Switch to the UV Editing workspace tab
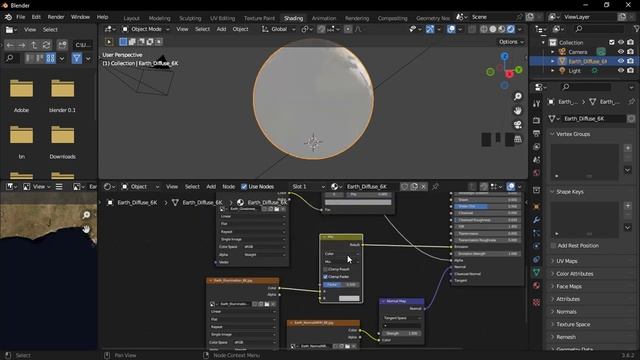 [222, 18]
